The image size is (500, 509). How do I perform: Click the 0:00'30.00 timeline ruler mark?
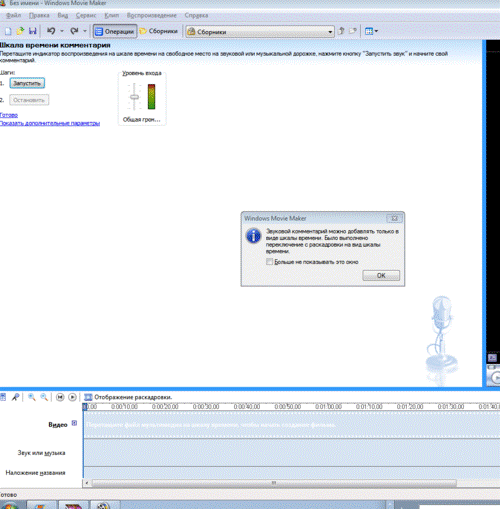click(x=206, y=407)
